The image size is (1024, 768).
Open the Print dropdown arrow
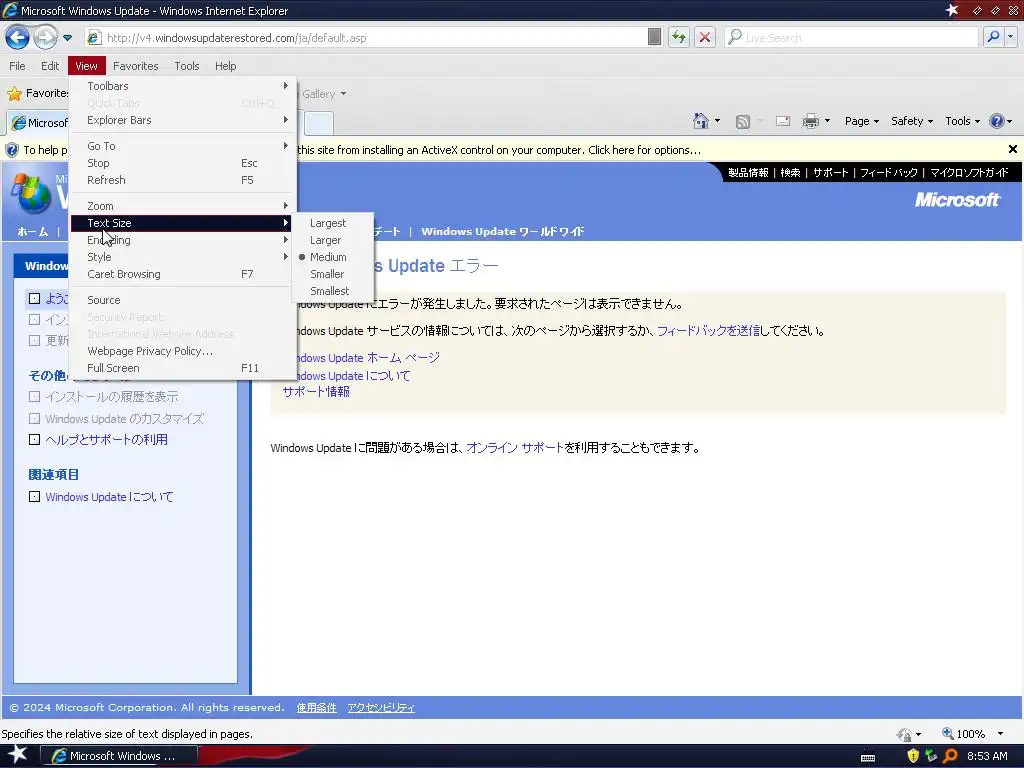[x=827, y=121]
